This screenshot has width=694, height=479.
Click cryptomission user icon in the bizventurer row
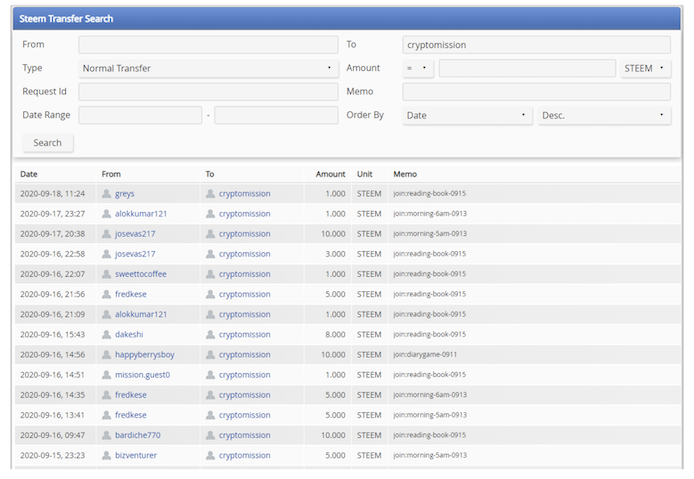(x=210, y=455)
